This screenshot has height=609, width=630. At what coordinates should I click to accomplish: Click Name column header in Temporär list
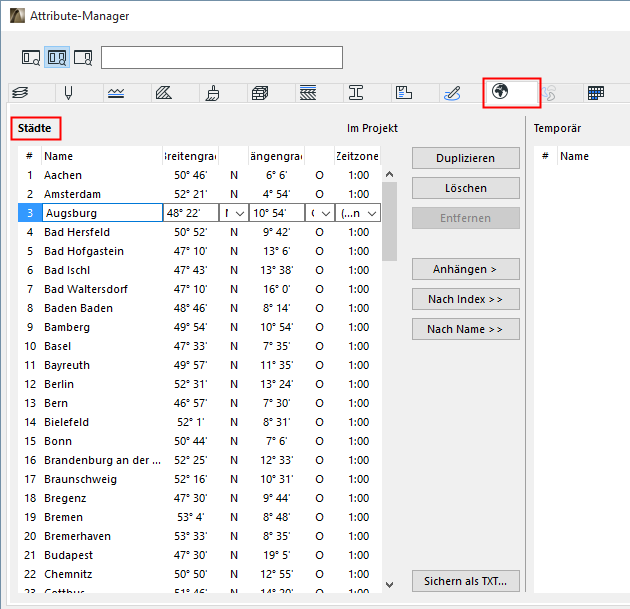click(593, 156)
